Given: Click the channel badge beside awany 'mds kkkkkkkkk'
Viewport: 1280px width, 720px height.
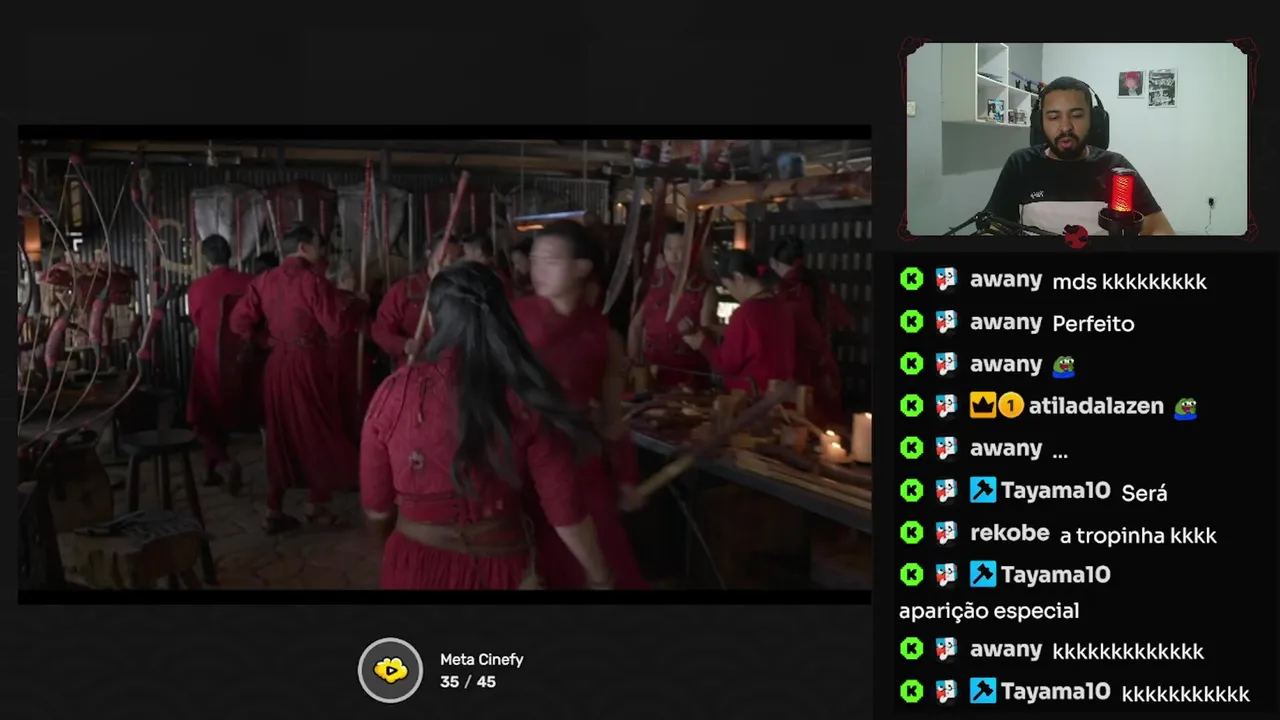Looking at the screenshot, I should pyautogui.click(x=946, y=279).
